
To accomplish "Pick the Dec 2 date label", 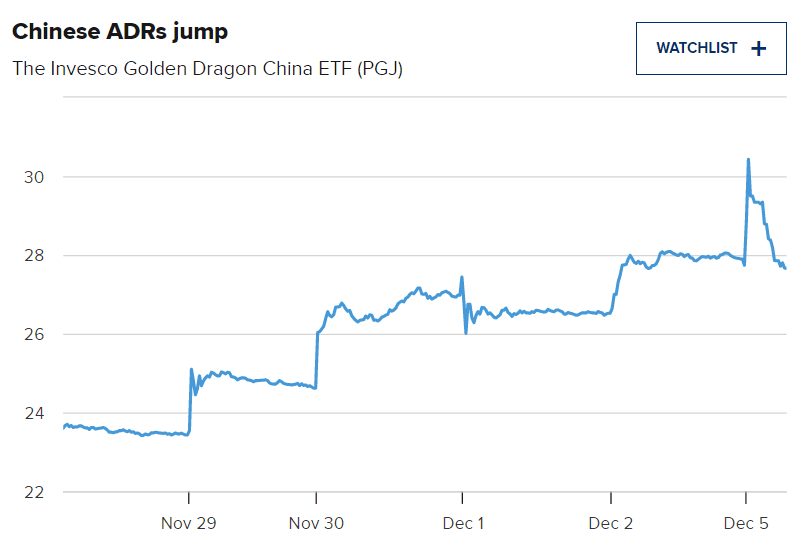I will (610, 523).
